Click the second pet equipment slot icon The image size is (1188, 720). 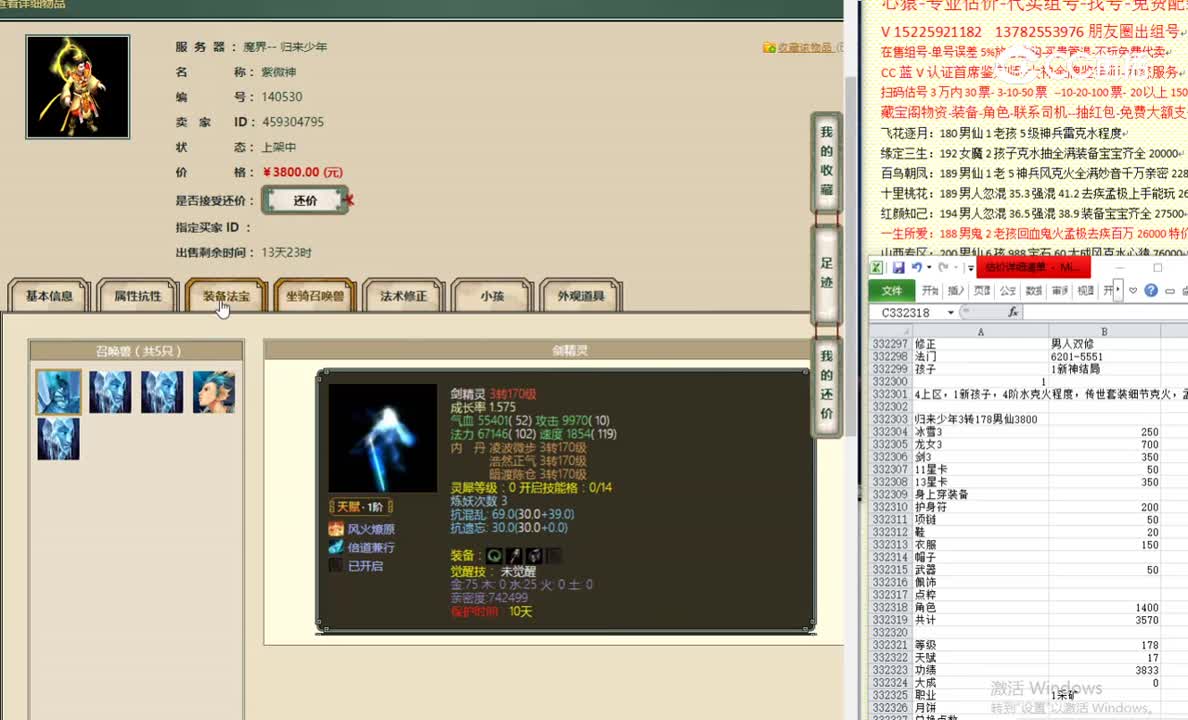click(x=516, y=555)
